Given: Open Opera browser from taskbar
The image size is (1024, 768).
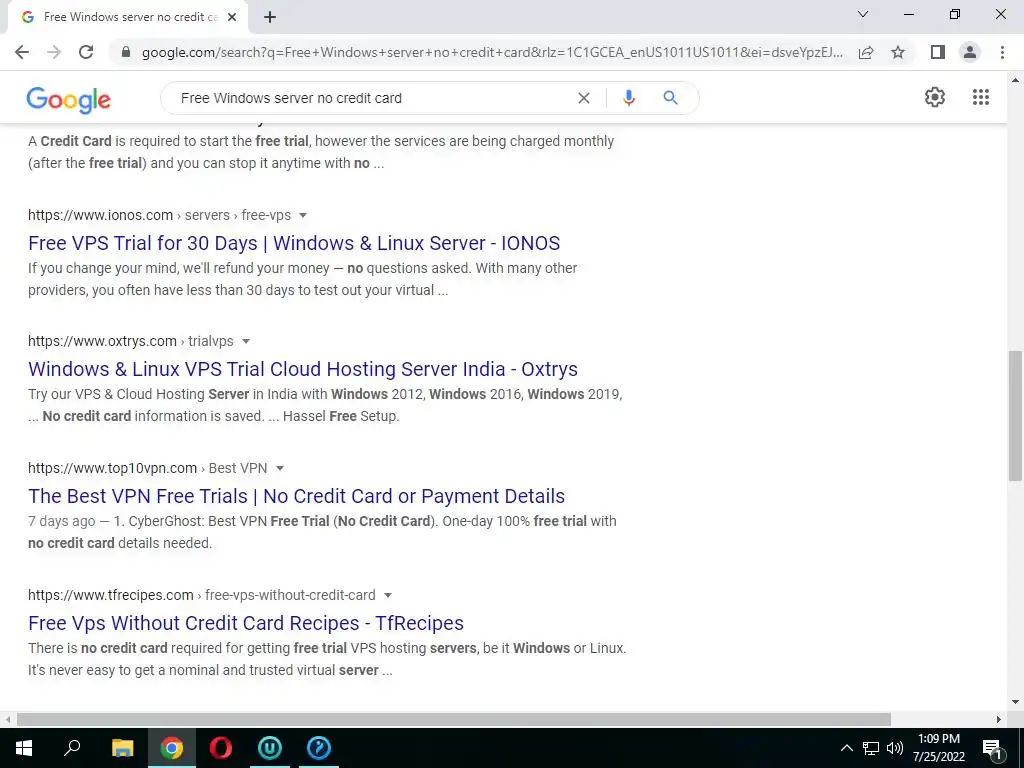Looking at the screenshot, I should 221,748.
